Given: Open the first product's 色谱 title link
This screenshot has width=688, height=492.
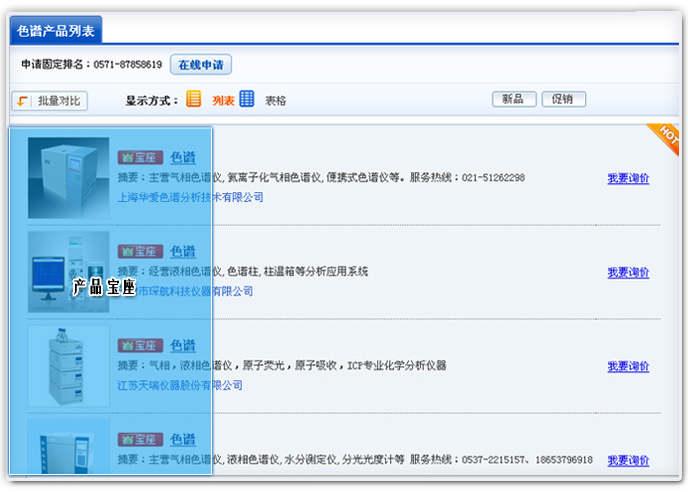Looking at the screenshot, I should coord(183,158).
